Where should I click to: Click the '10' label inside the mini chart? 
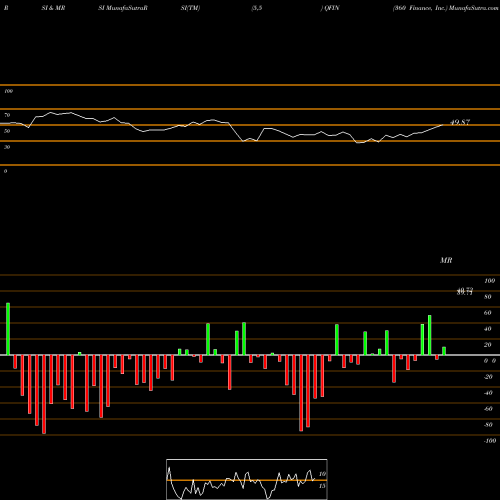[322, 474]
